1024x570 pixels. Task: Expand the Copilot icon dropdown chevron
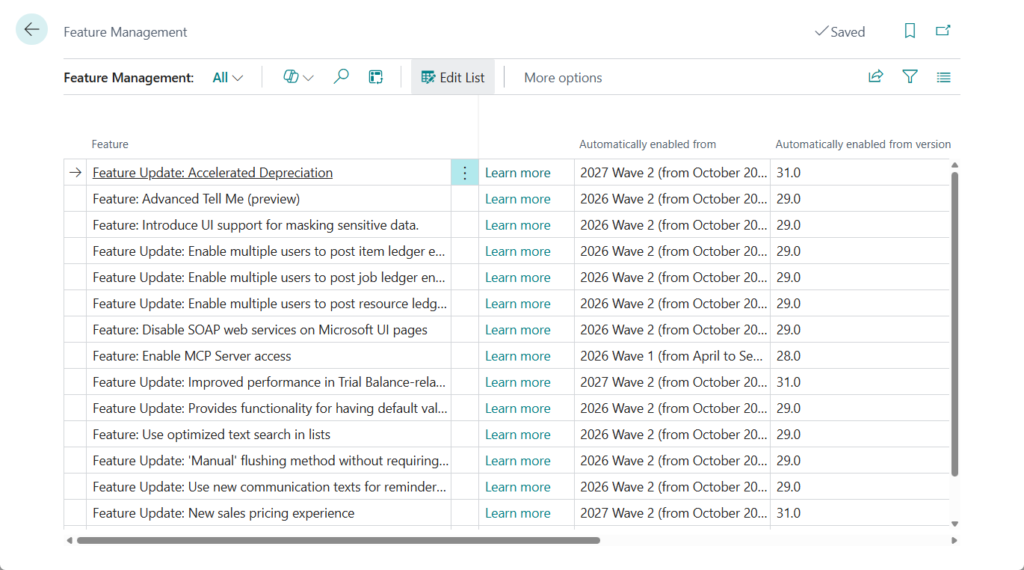308,78
